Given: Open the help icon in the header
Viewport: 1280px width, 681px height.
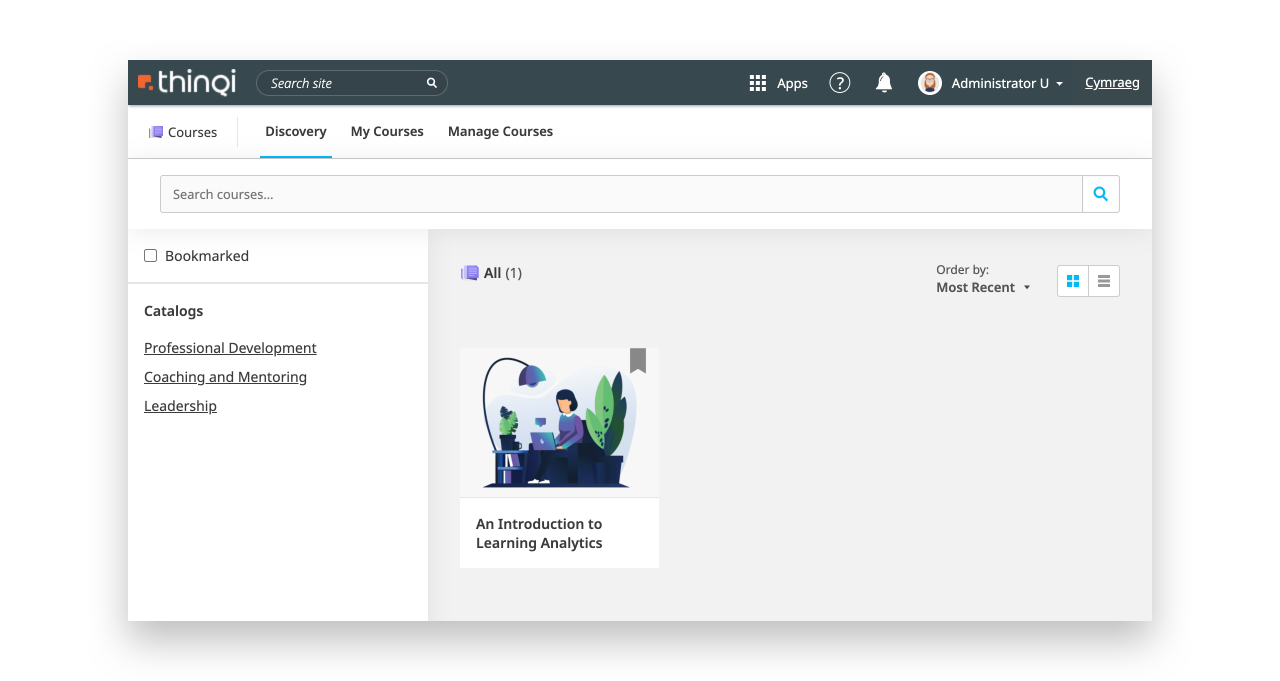Looking at the screenshot, I should point(839,83).
